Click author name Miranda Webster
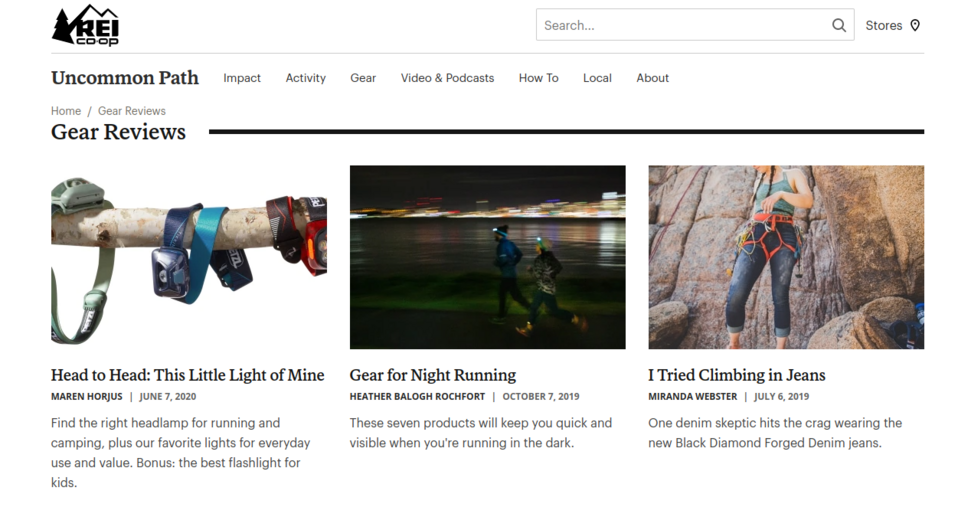Image resolution: width=958 pixels, height=517 pixels. pos(693,397)
